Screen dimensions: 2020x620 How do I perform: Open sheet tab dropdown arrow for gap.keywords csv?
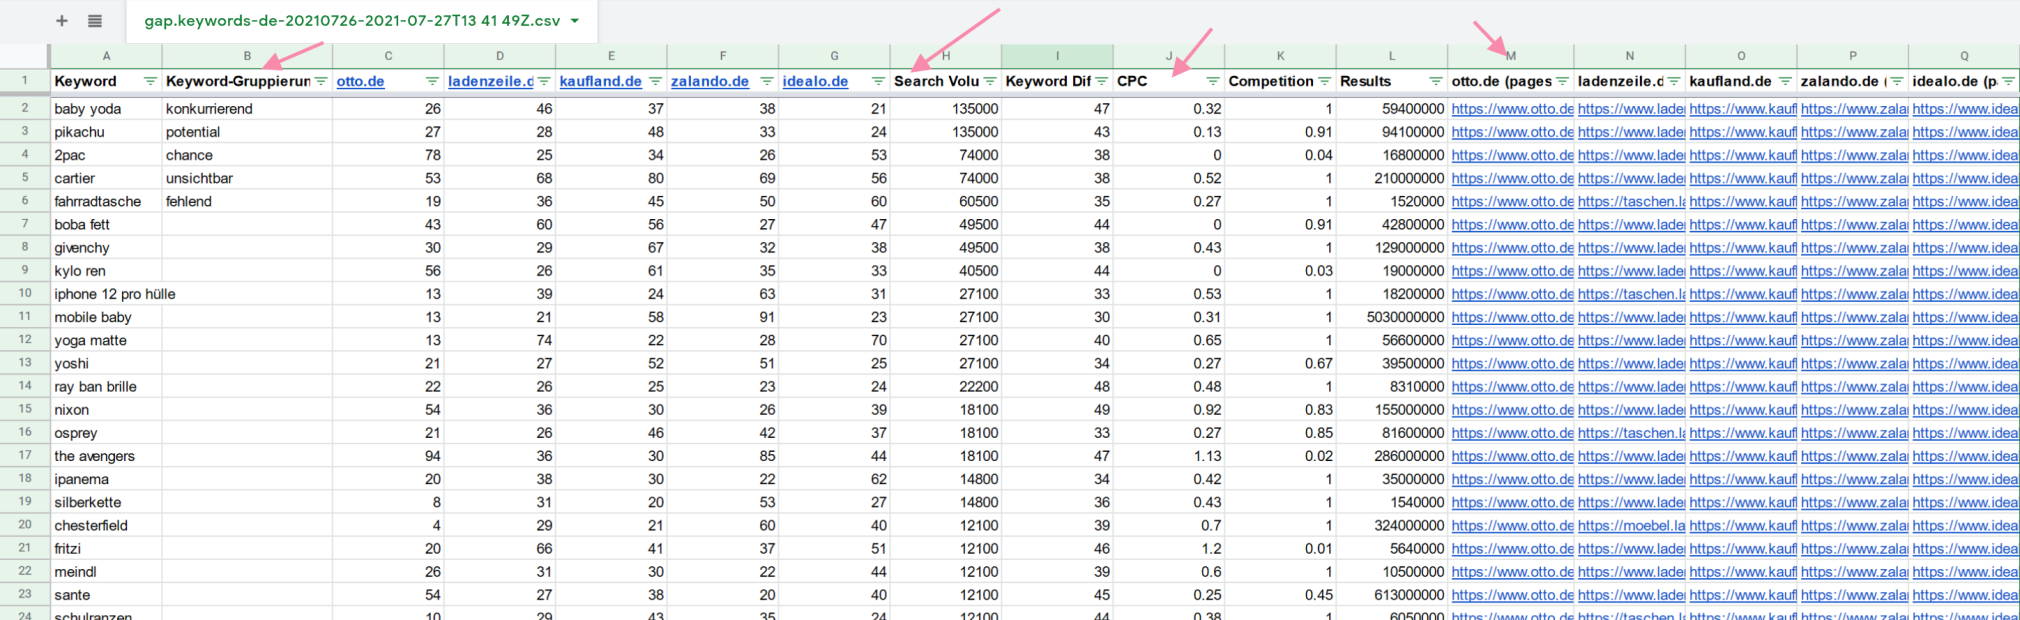click(x=575, y=21)
